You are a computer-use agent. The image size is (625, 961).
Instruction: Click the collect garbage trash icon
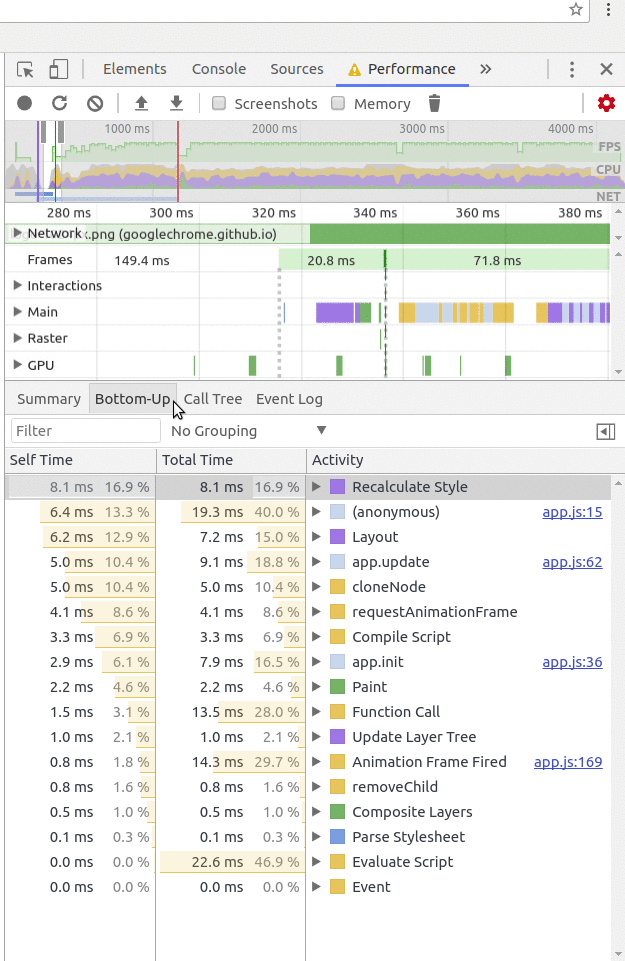(x=434, y=103)
